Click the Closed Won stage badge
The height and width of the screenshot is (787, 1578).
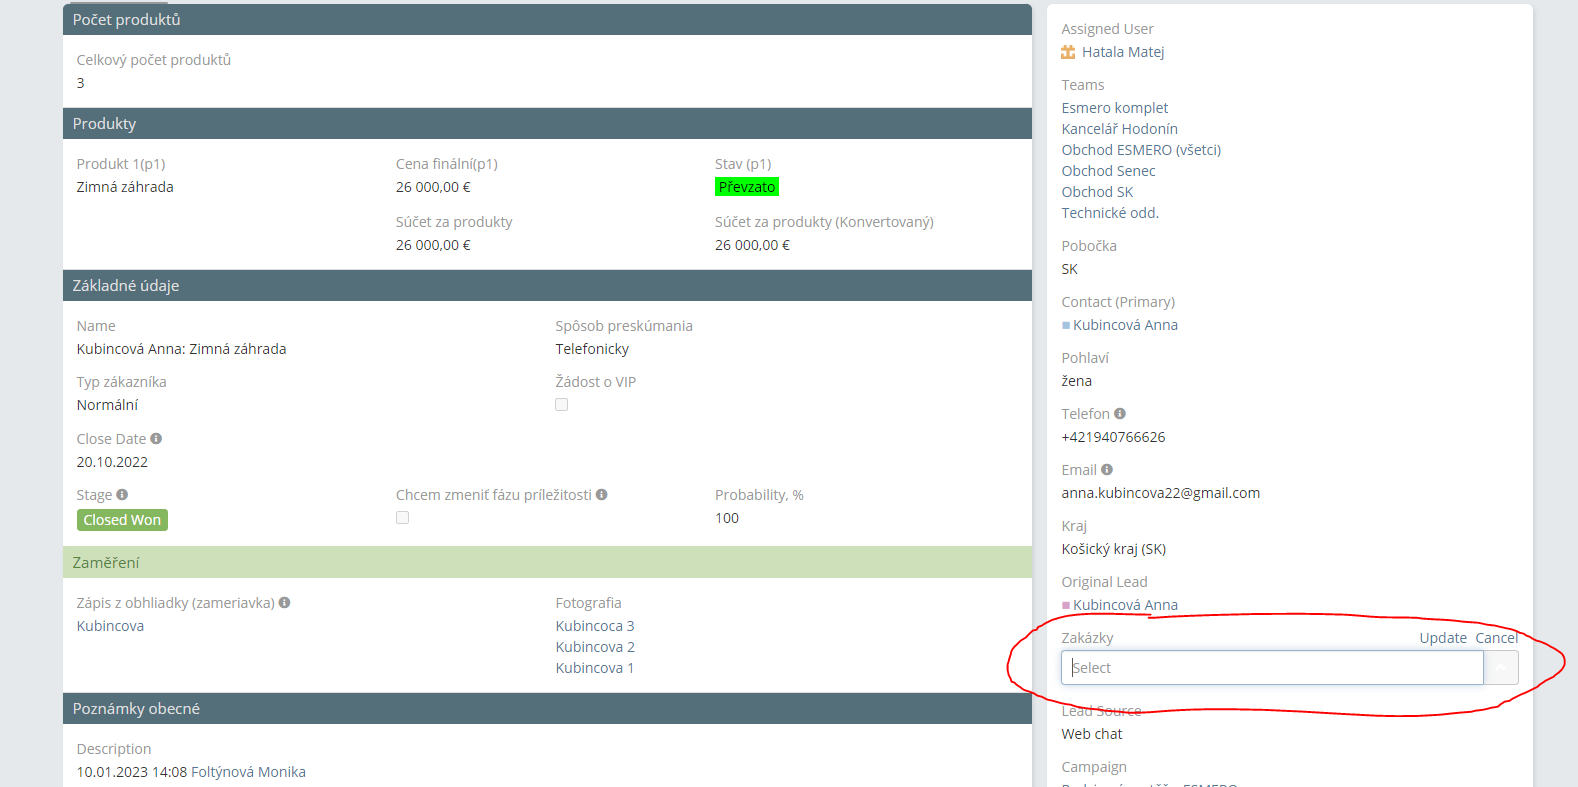(122, 520)
